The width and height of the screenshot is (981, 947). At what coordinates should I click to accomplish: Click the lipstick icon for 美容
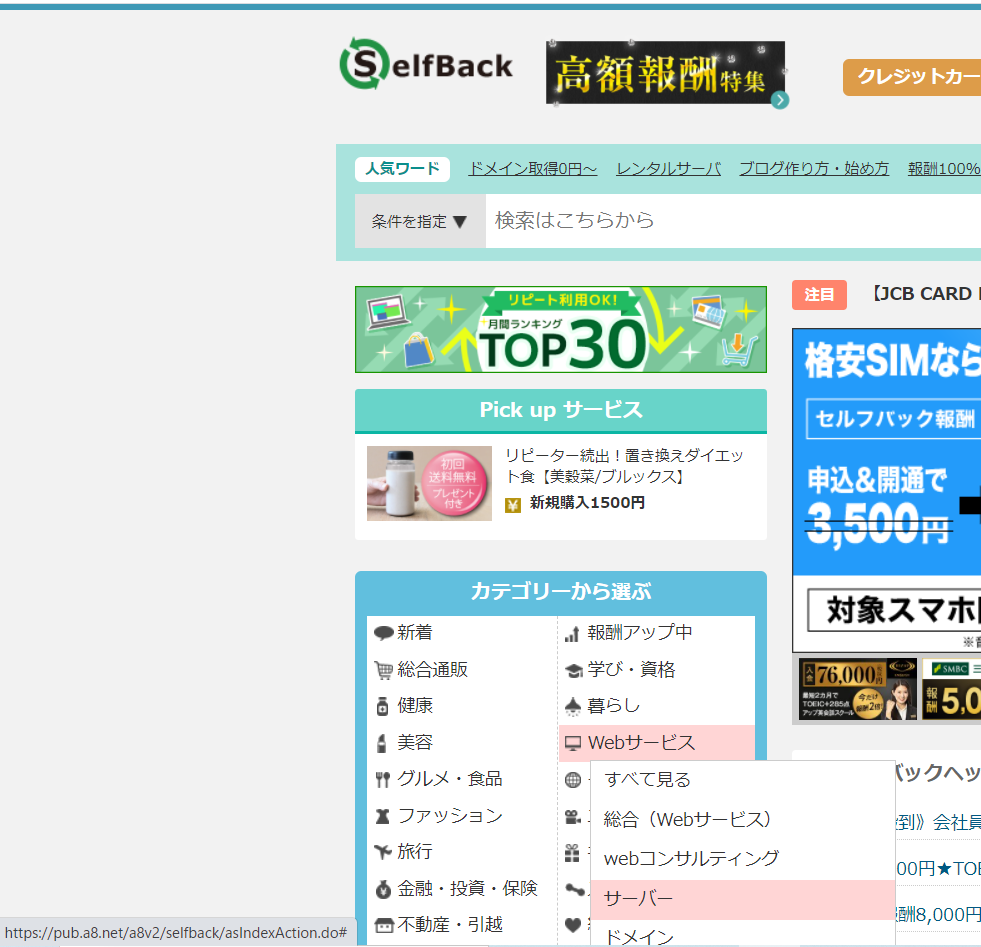click(382, 743)
